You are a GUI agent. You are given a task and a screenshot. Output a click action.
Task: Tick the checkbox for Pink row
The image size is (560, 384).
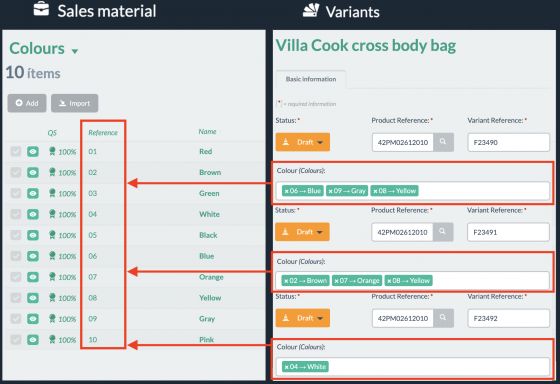tap(15, 339)
